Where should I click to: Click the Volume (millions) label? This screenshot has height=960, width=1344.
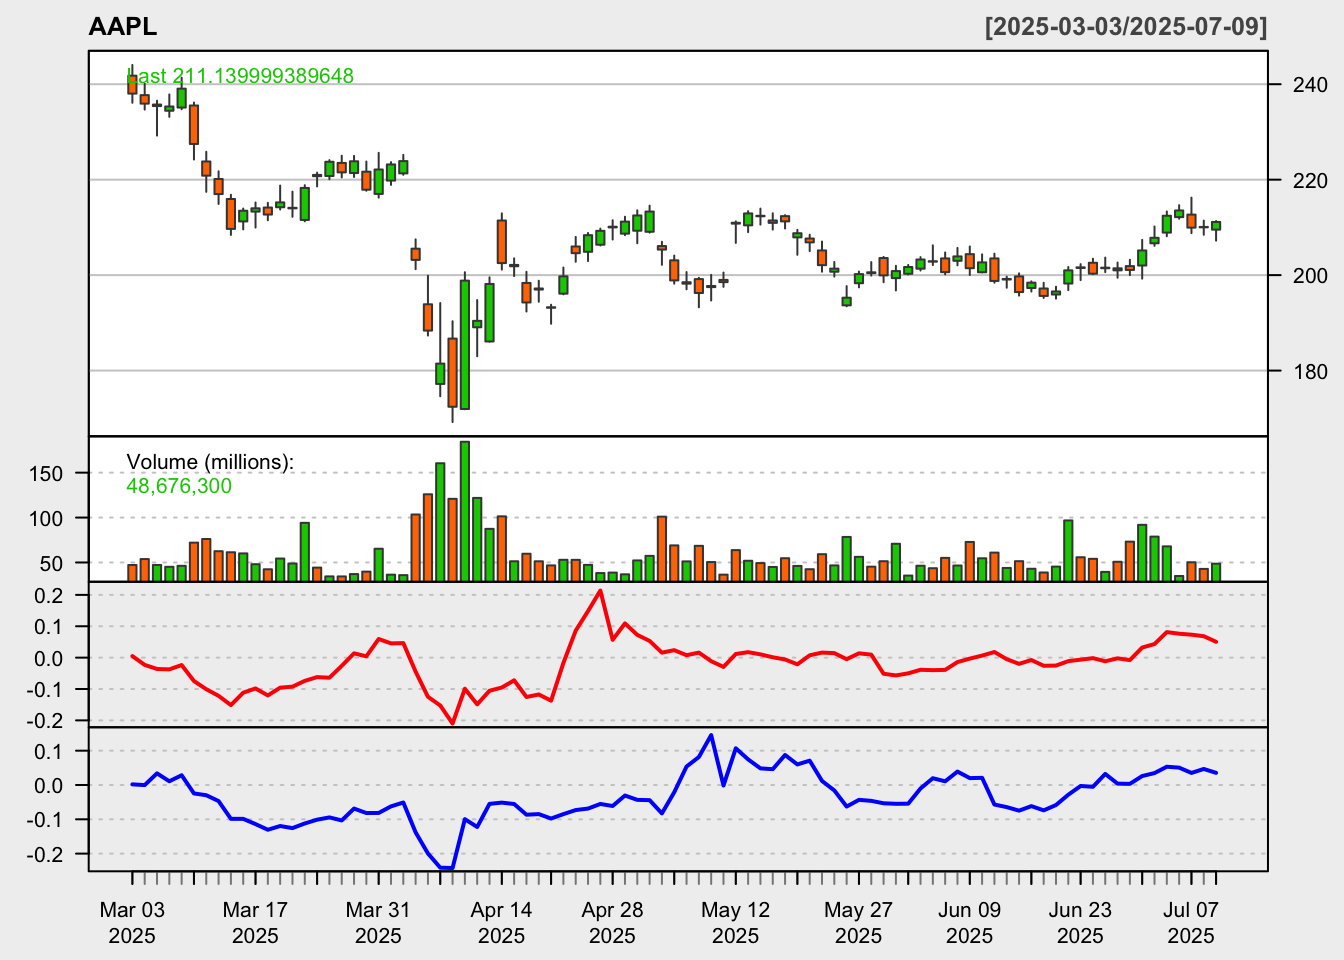[210, 462]
